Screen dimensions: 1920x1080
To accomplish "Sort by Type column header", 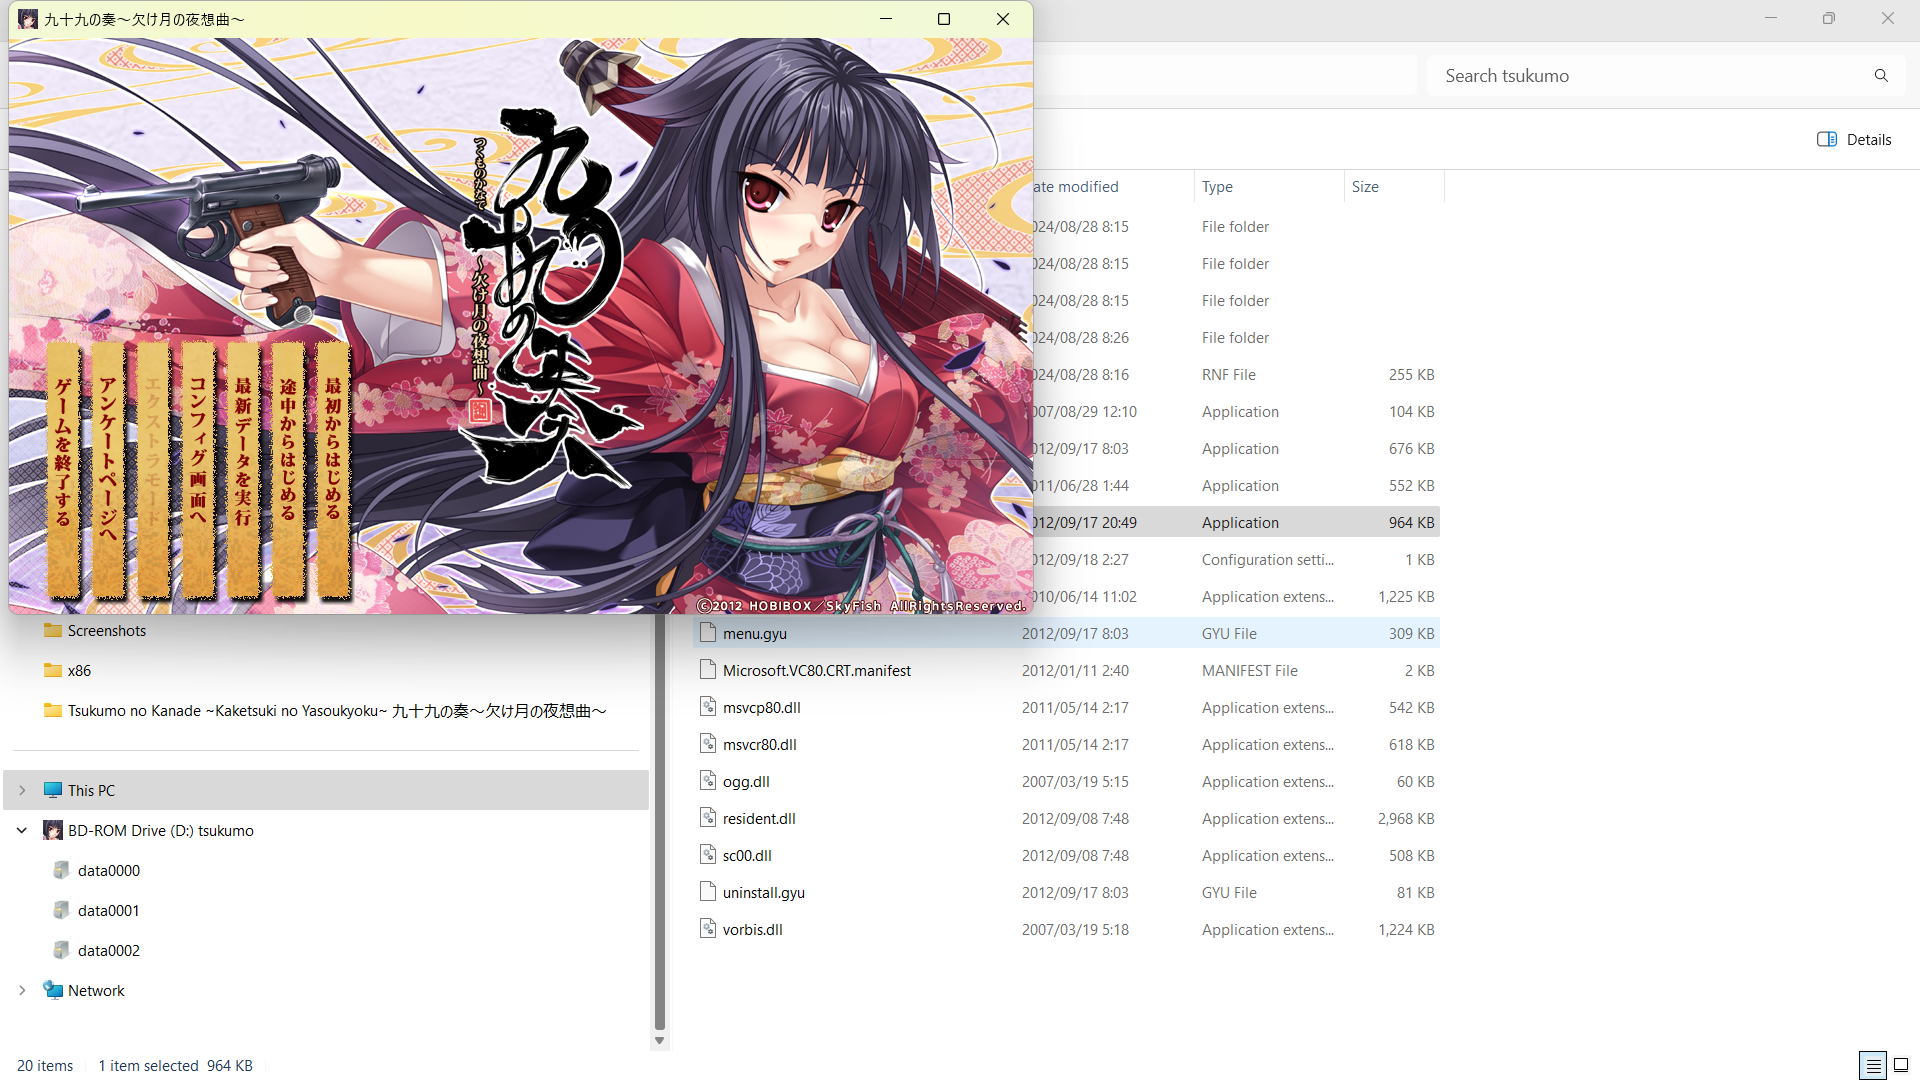I will click(1268, 187).
